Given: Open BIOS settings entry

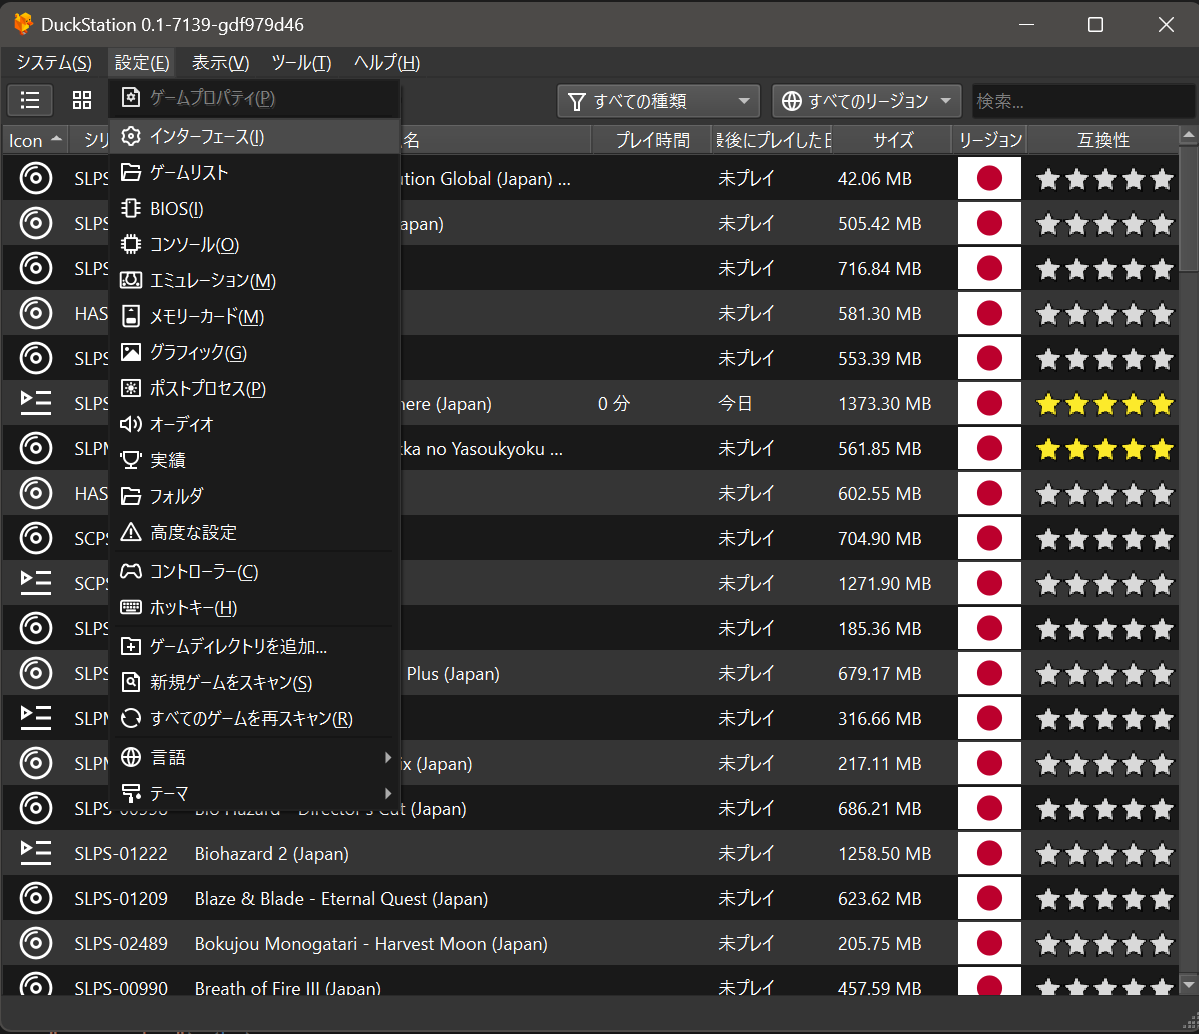Looking at the screenshot, I should 255,209.
